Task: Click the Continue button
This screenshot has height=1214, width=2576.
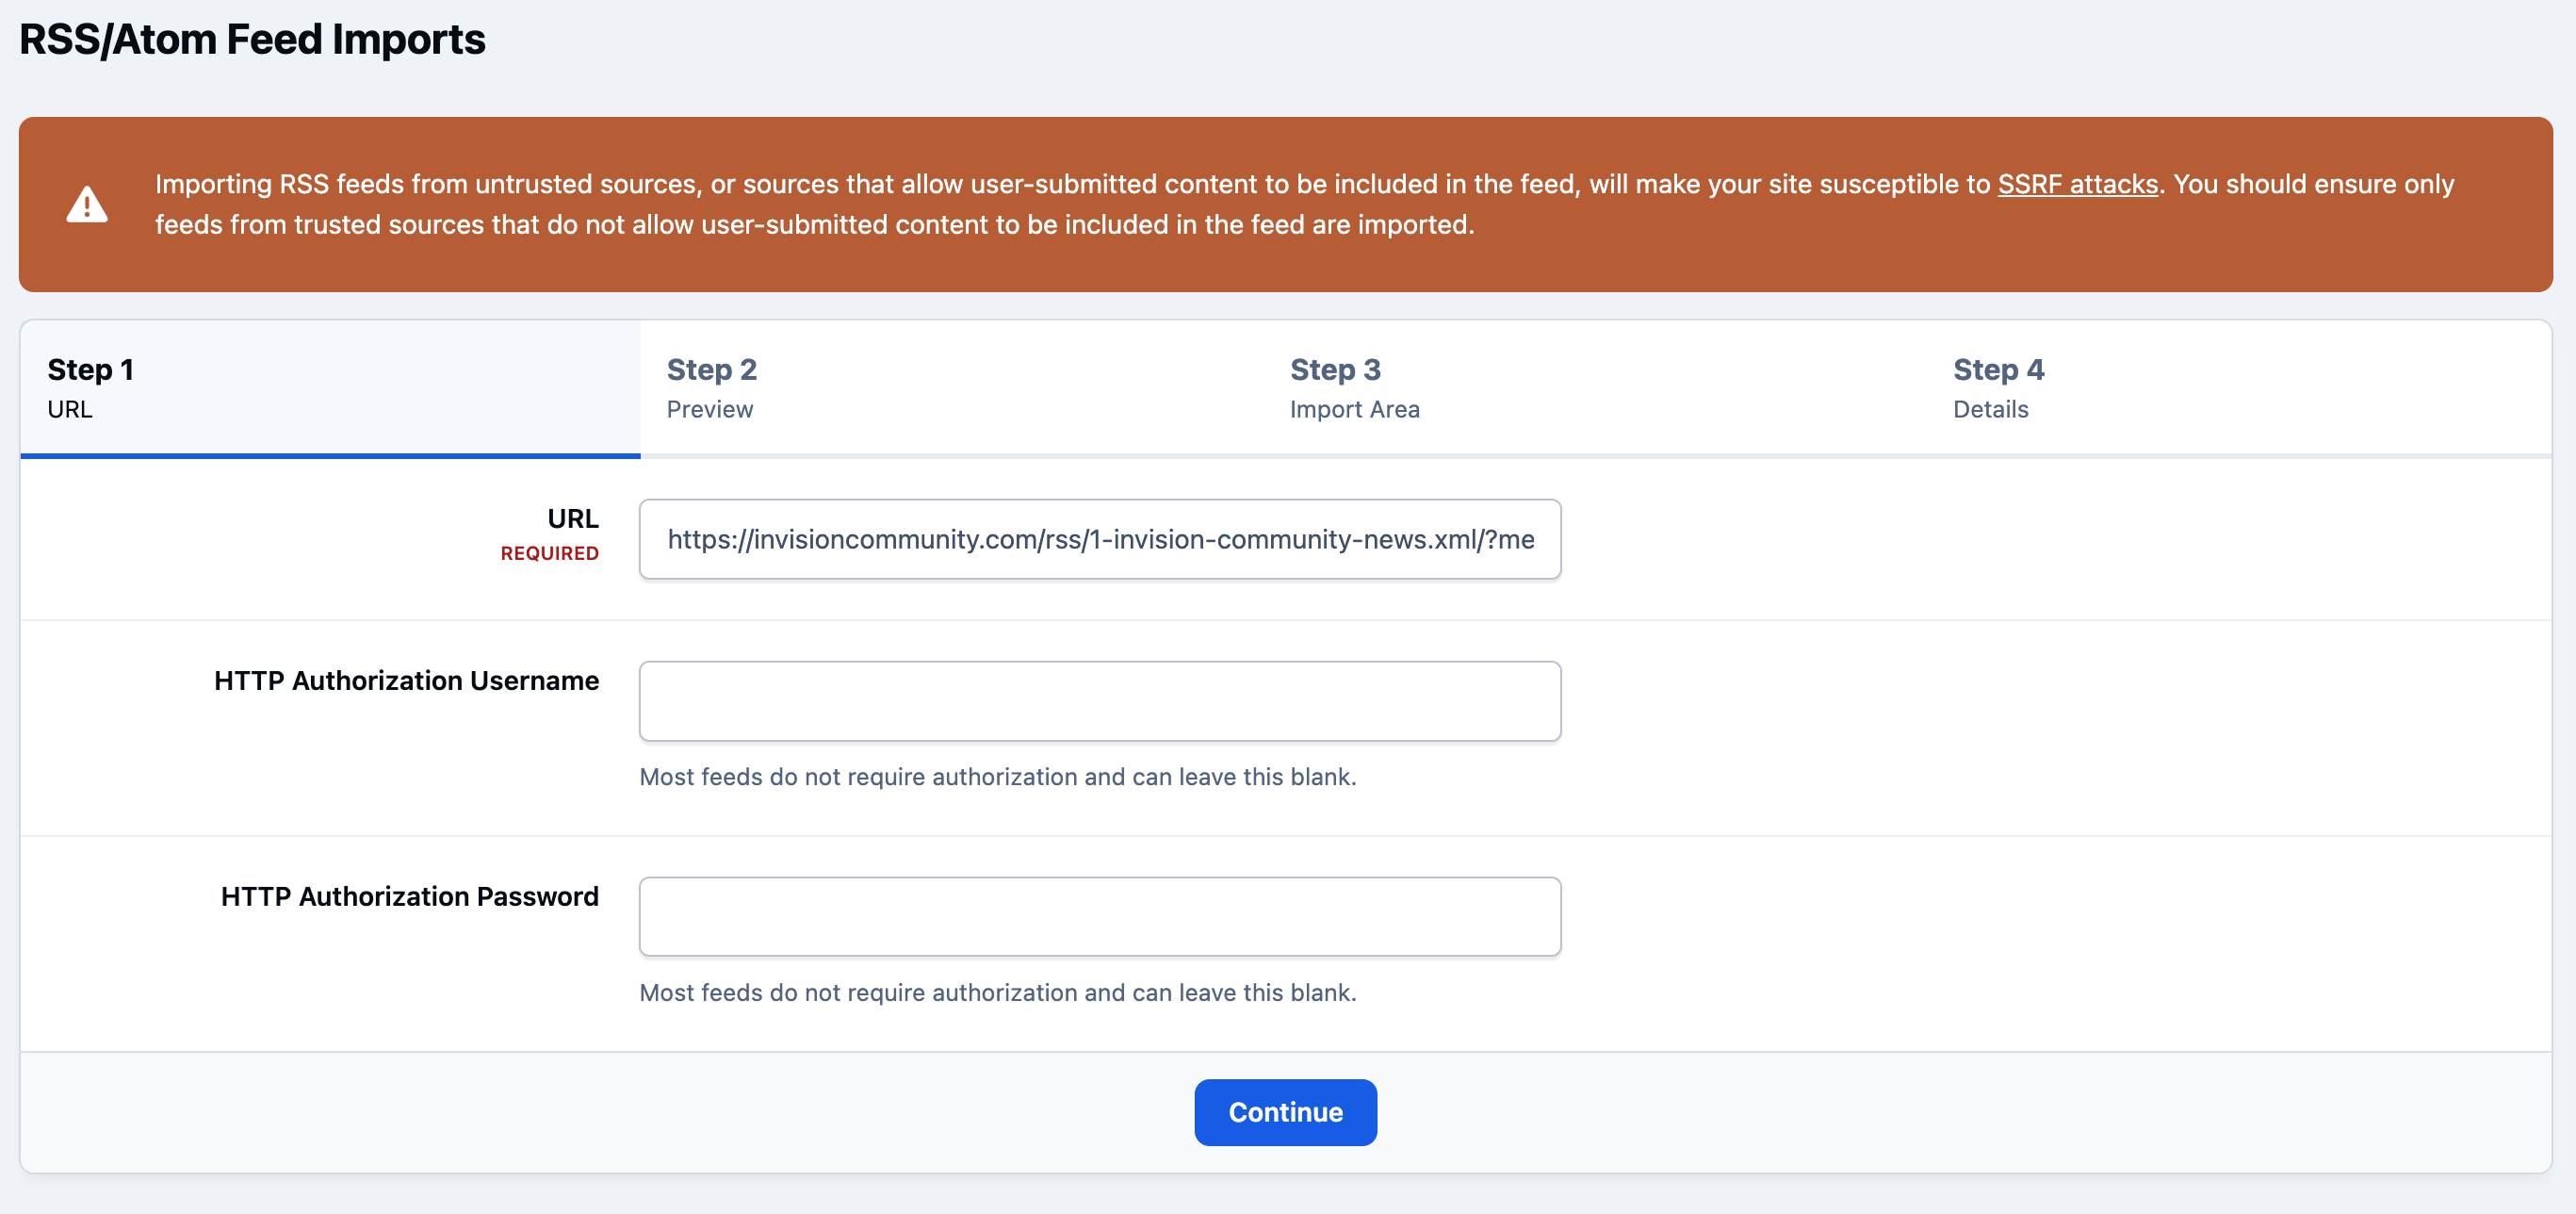Action: [x=1285, y=1112]
